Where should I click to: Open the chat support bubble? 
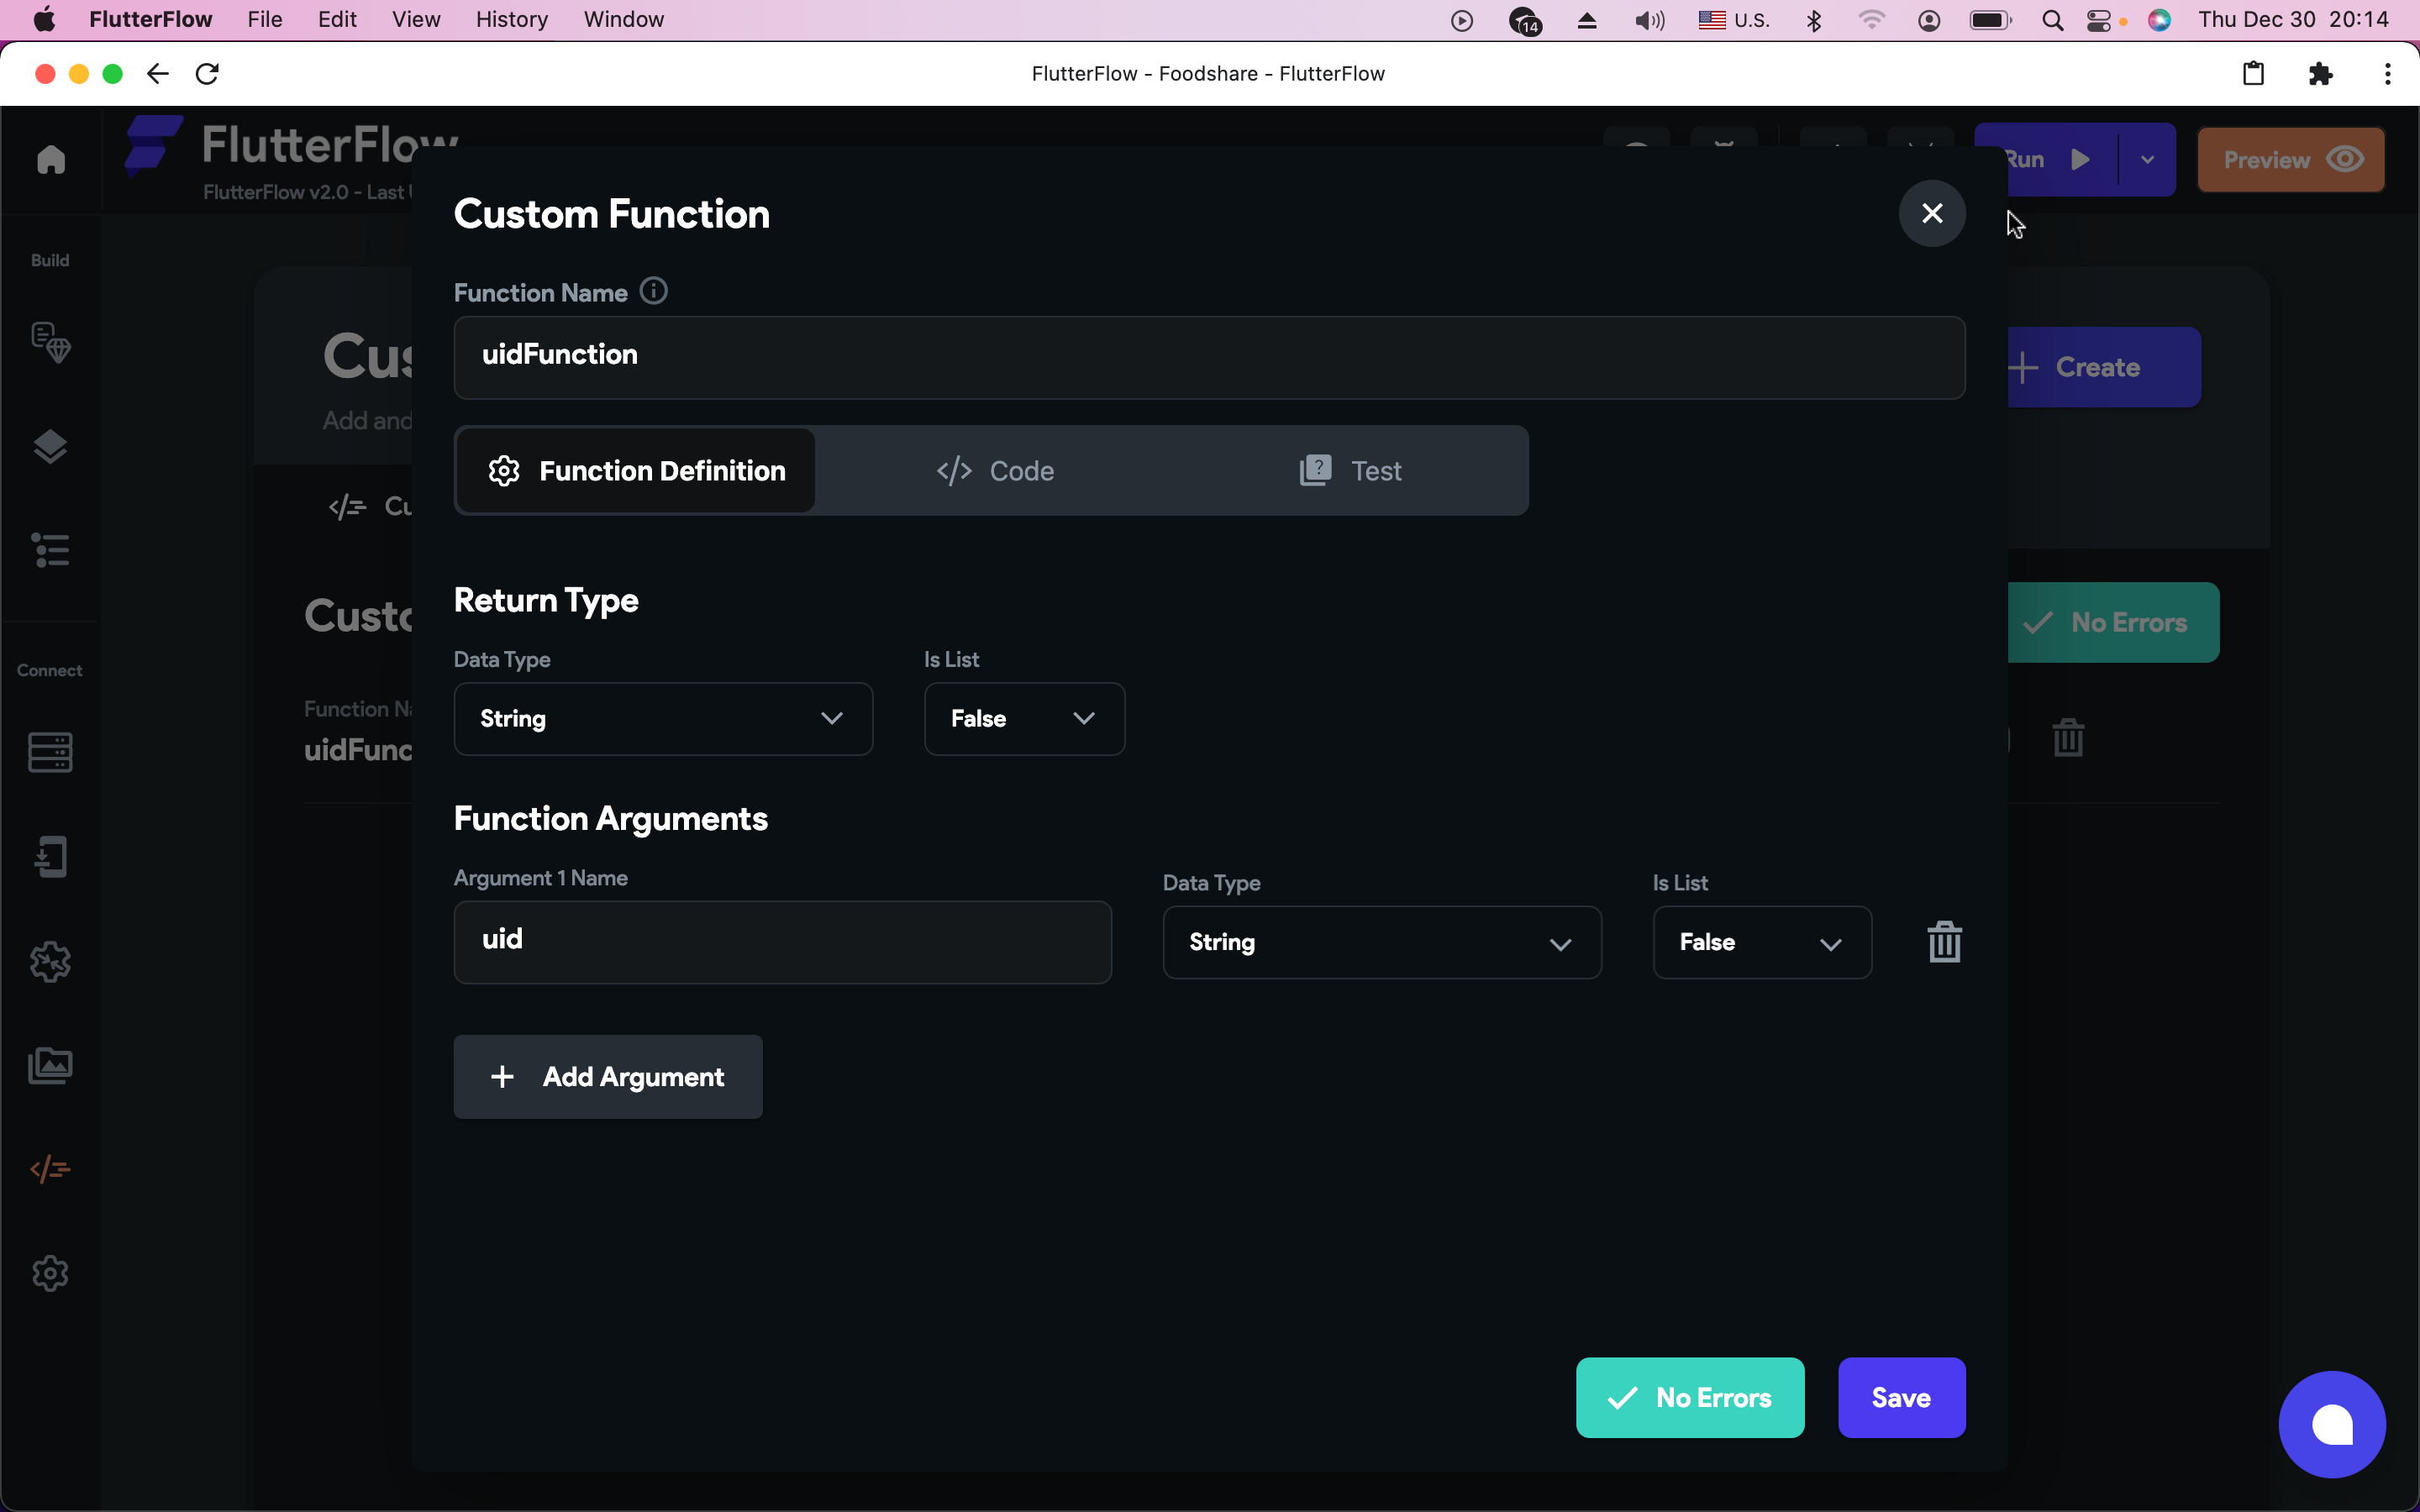point(2332,1424)
